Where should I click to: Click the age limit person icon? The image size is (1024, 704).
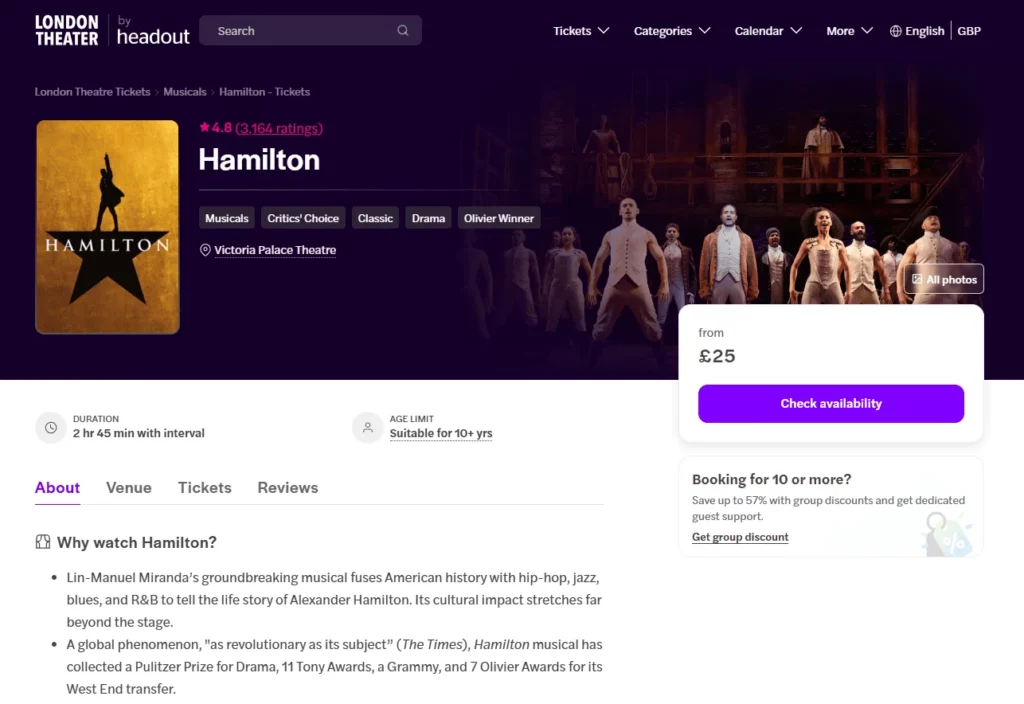tap(368, 427)
